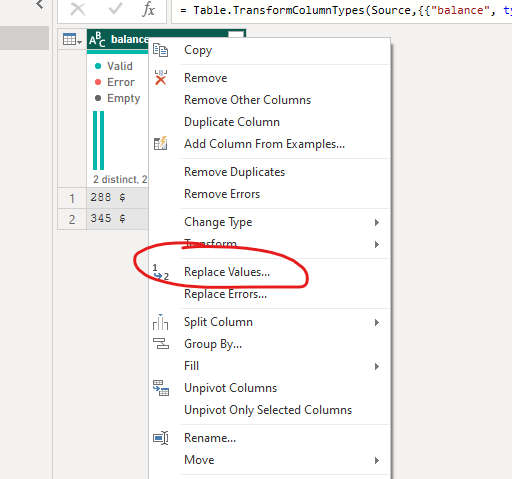Viewport: 512px width, 479px height.
Task: Choose Unpivot Only Selected Columns
Action: (x=269, y=410)
